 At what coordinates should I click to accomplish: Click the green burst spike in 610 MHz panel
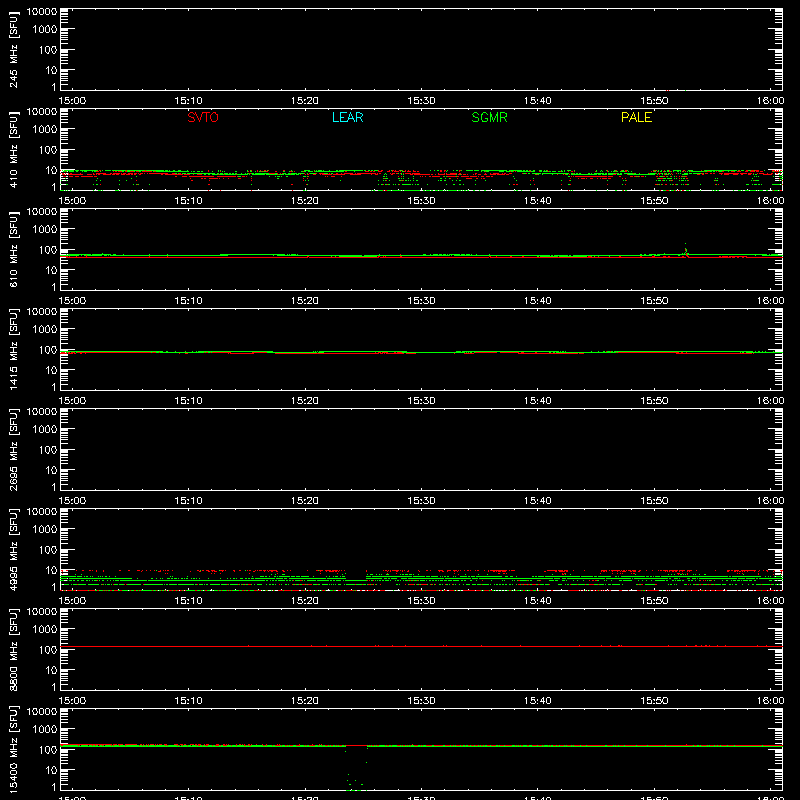tap(685, 249)
